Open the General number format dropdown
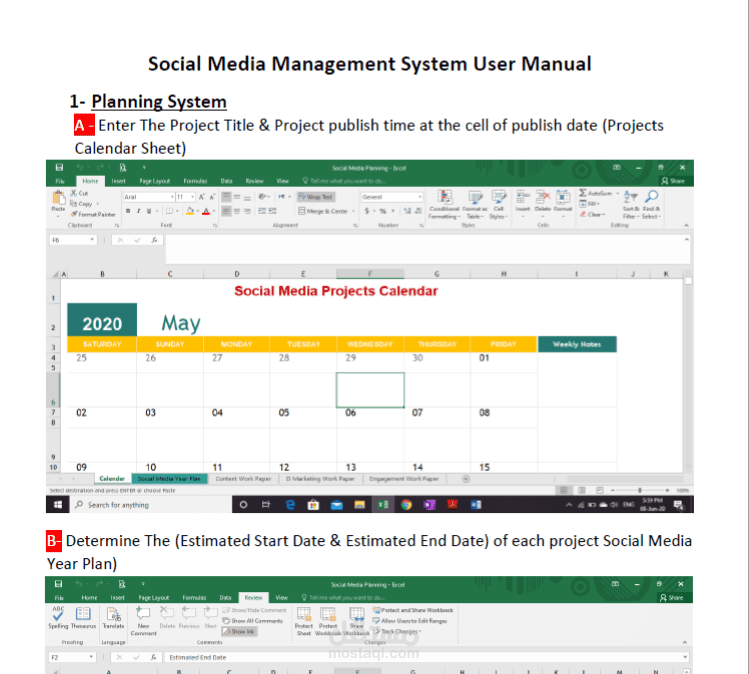 pos(419,197)
